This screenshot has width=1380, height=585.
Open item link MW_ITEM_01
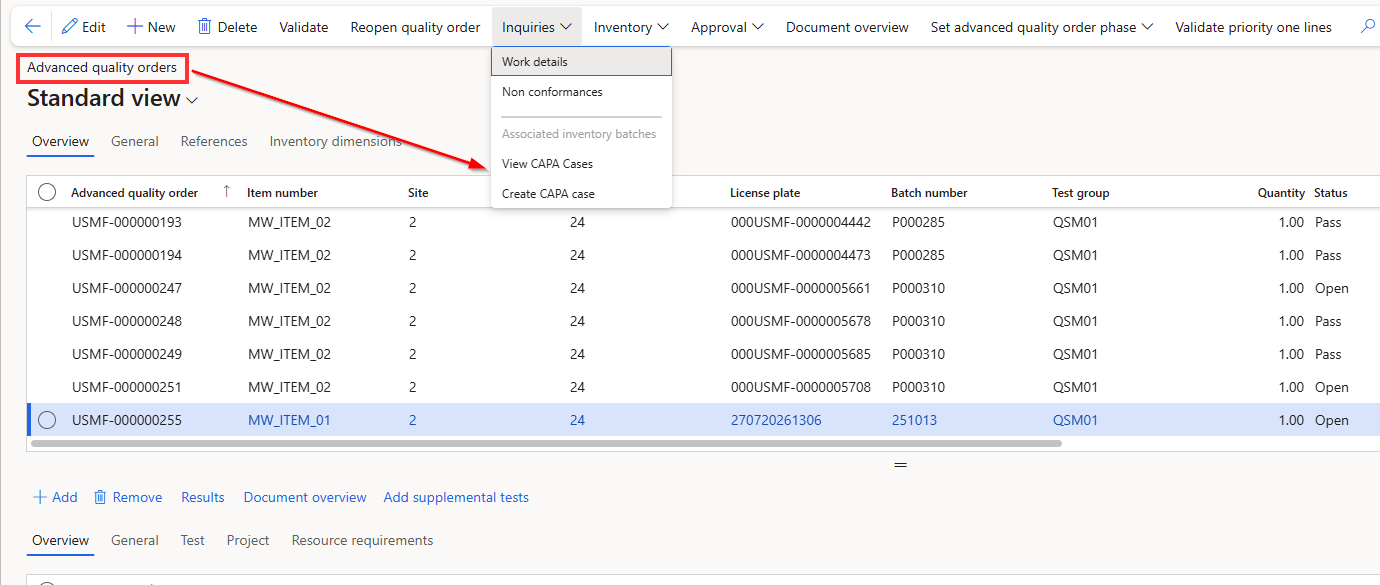tap(289, 420)
